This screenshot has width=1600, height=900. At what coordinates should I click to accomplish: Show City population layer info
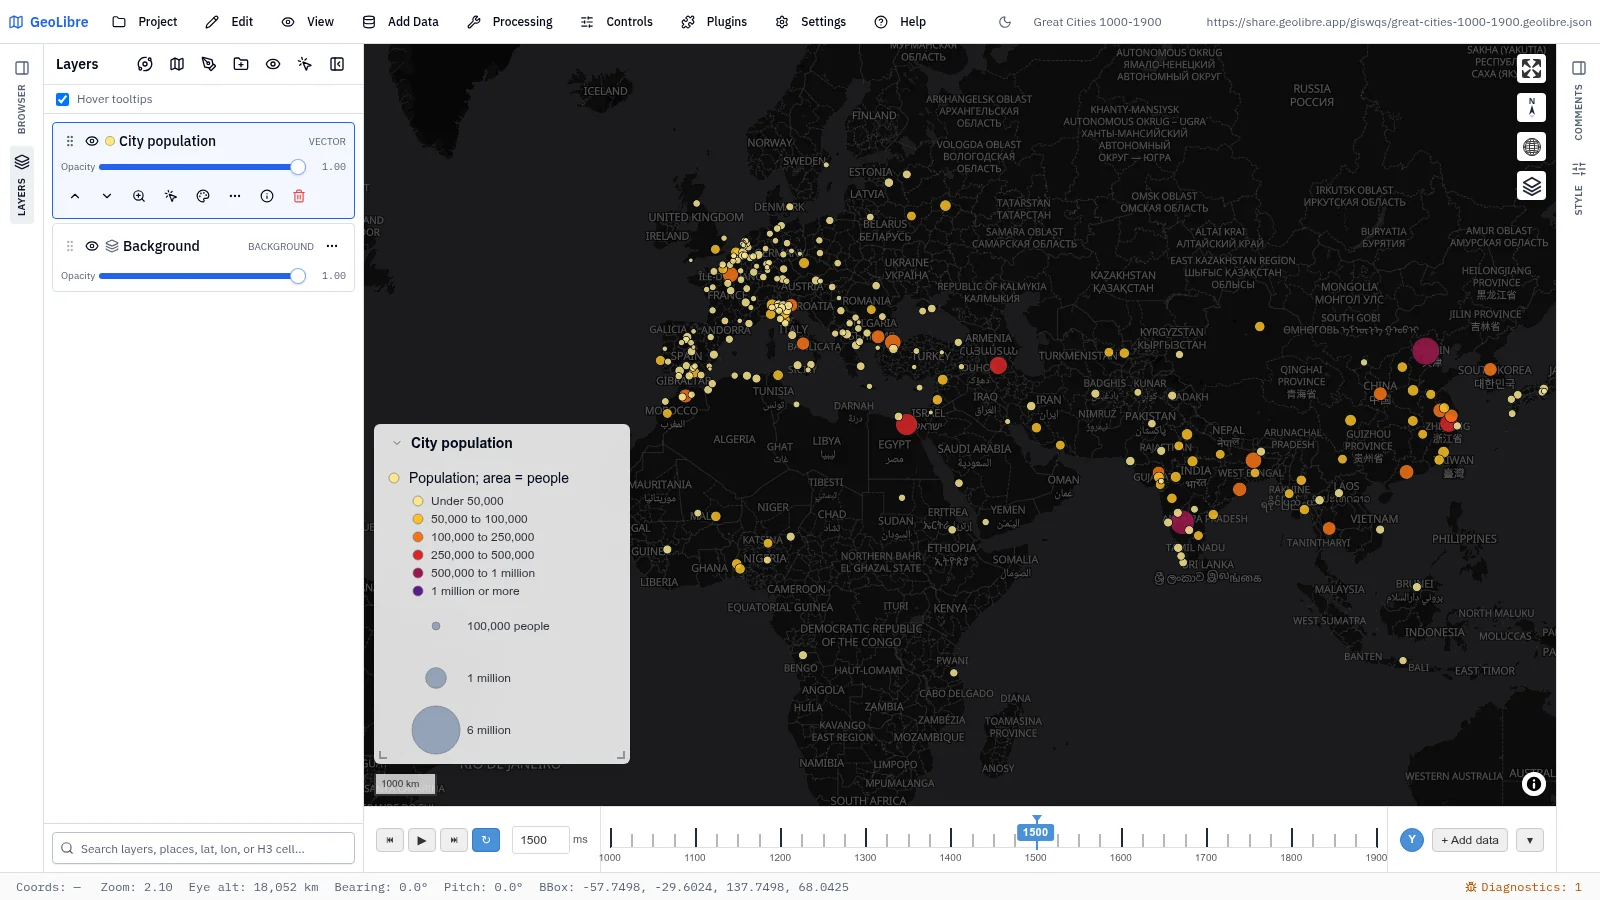click(267, 196)
